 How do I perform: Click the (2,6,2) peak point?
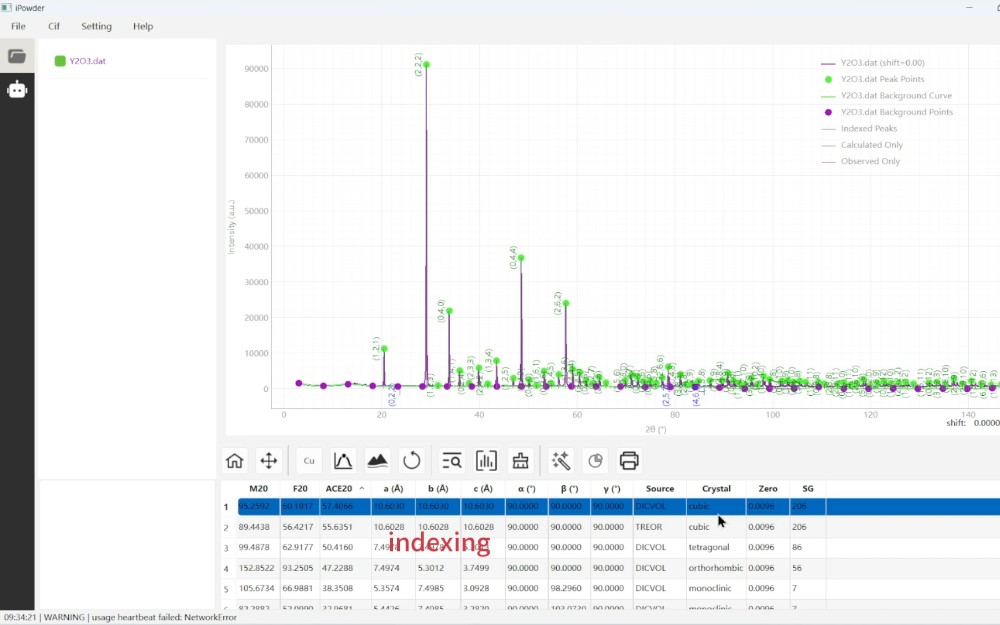click(566, 304)
